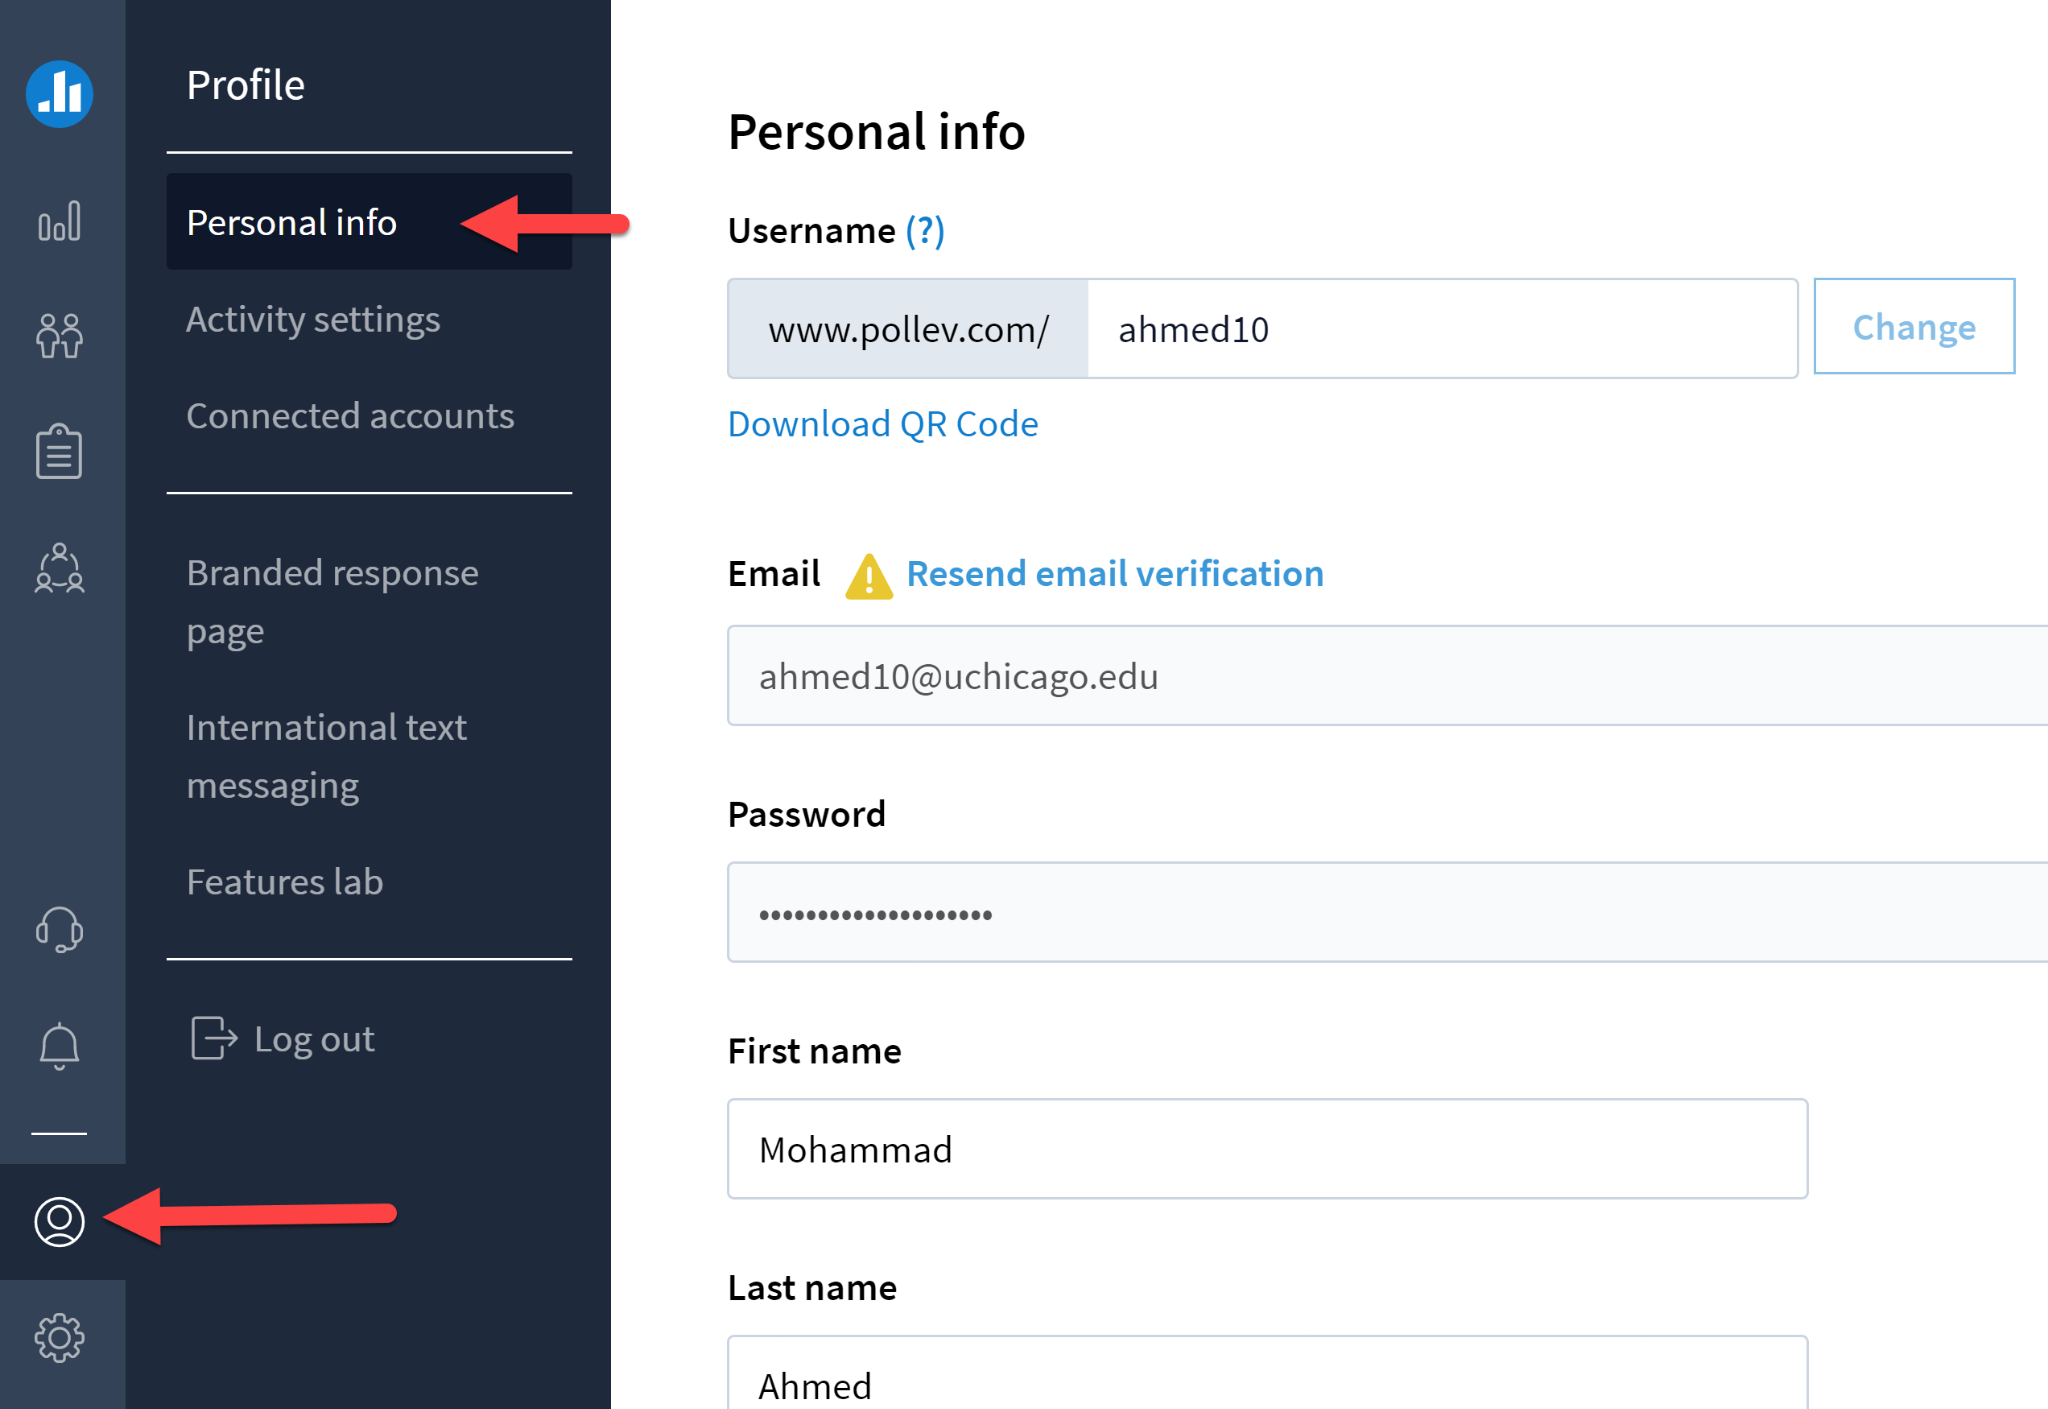This screenshot has width=2048, height=1409.
Task: Open the settings gear icon
Action: click(x=60, y=1337)
